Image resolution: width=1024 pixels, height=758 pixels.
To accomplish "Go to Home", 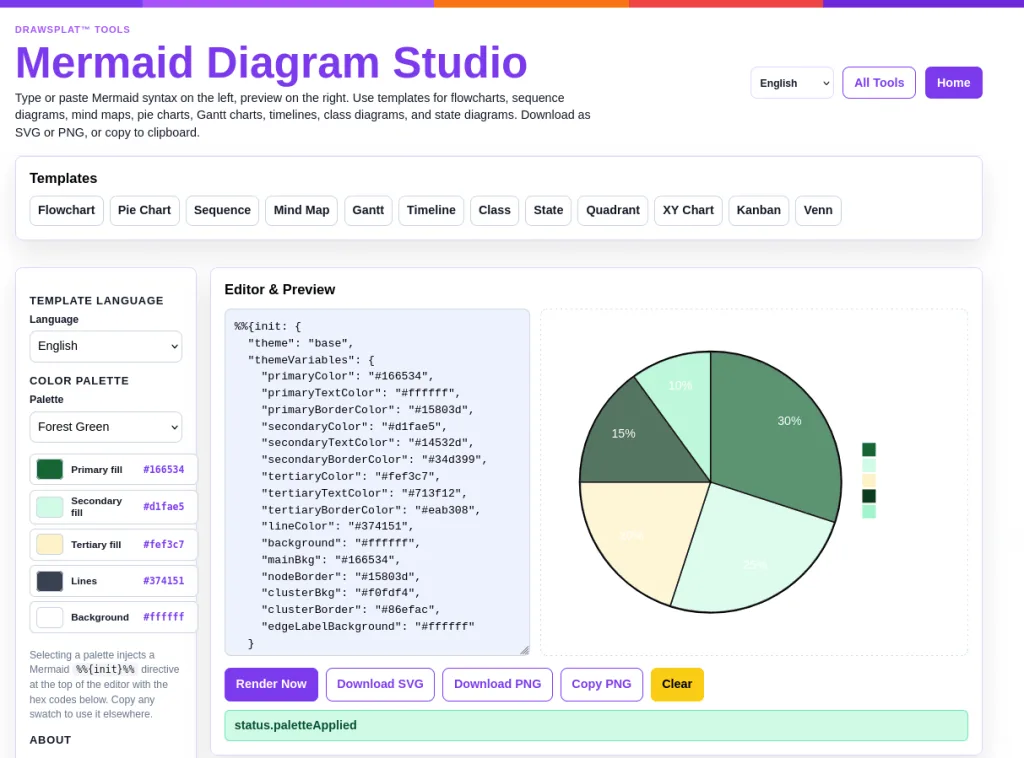I will pos(953,83).
